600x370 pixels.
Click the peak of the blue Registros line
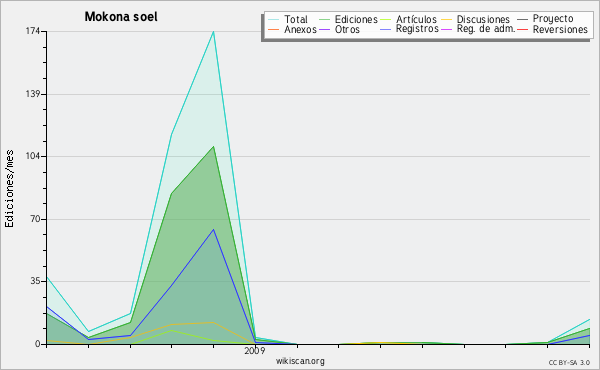(x=213, y=230)
